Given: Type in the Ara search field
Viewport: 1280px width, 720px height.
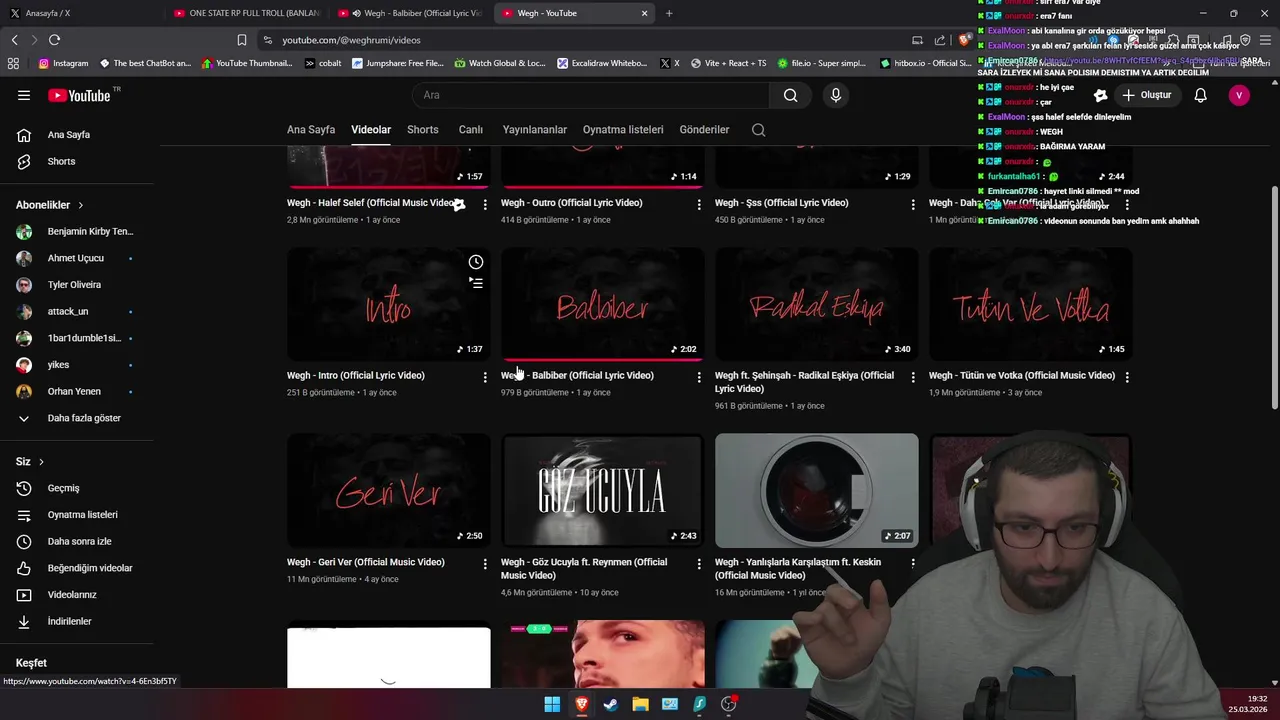Looking at the screenshot, I should tap(590, 95).
